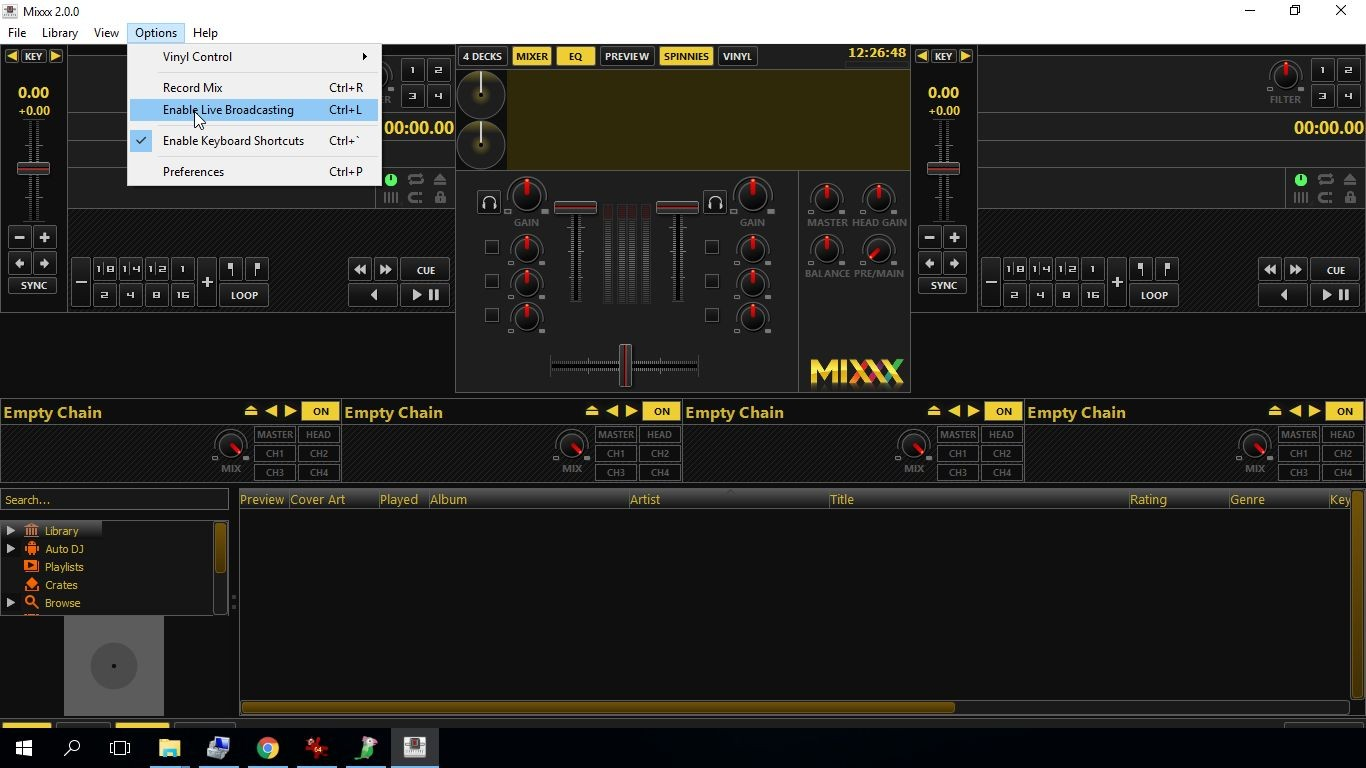The width and height of the screenshot is (1366, 768).
Task: Click the library Search field
Action: coord(115,499)
